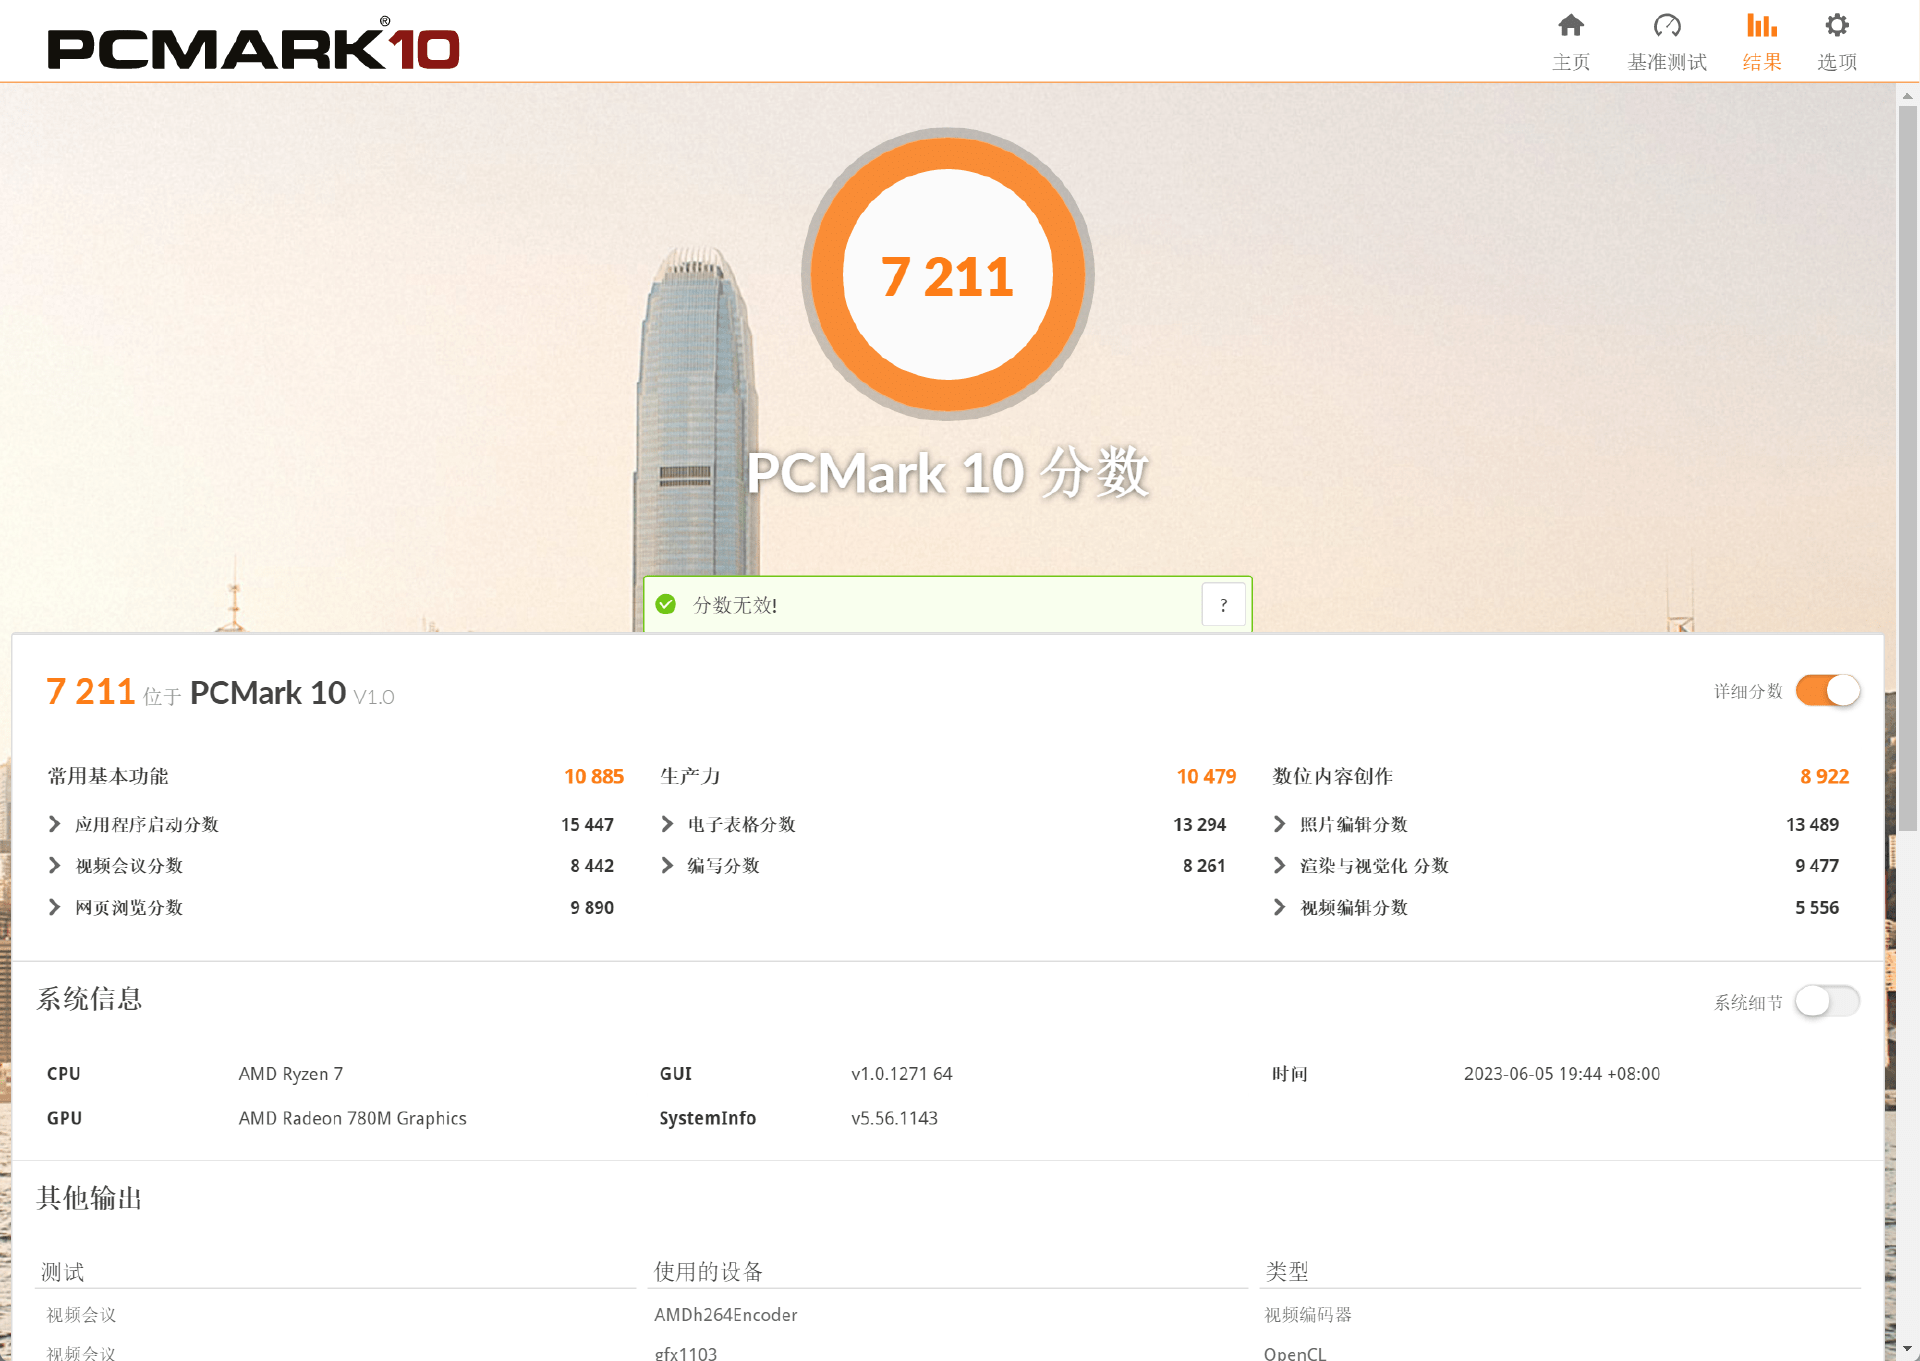Click the scrollbar down arrow
This screenshot has height=1361, width=1920.
(1908, 1350)
